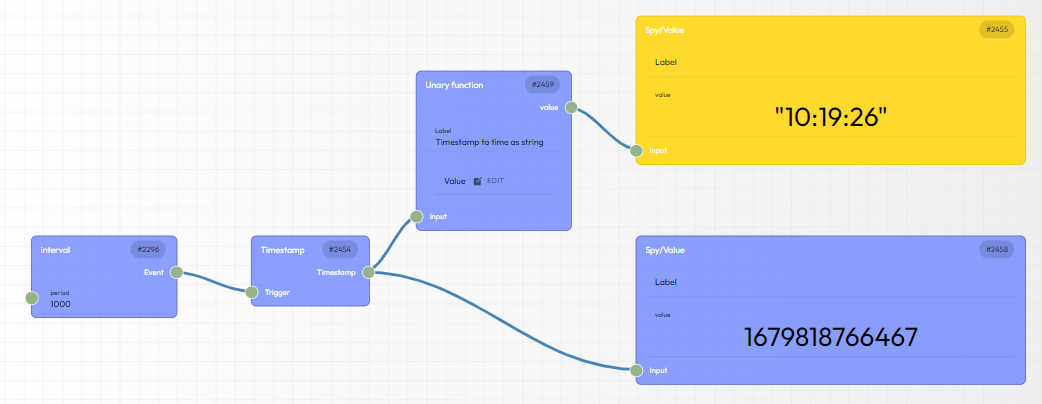Image resolution: width=1042 pixels, height=404 pixels.
Task: Click the 'Timestamp to time as string' label field
Action: point(490,142)
